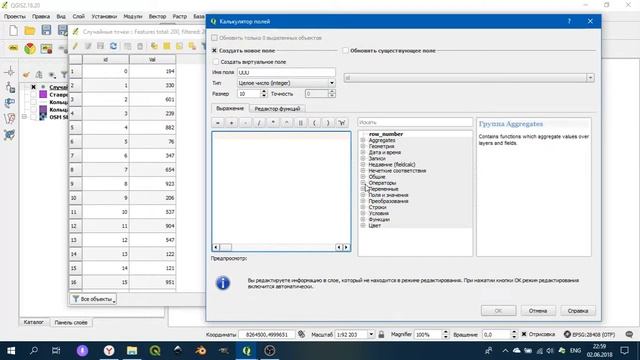Image resolution: width=640 pixels, height=360 pixels.
Task: Open the 'Вектор' menu
Action: [x=157, y=16]
